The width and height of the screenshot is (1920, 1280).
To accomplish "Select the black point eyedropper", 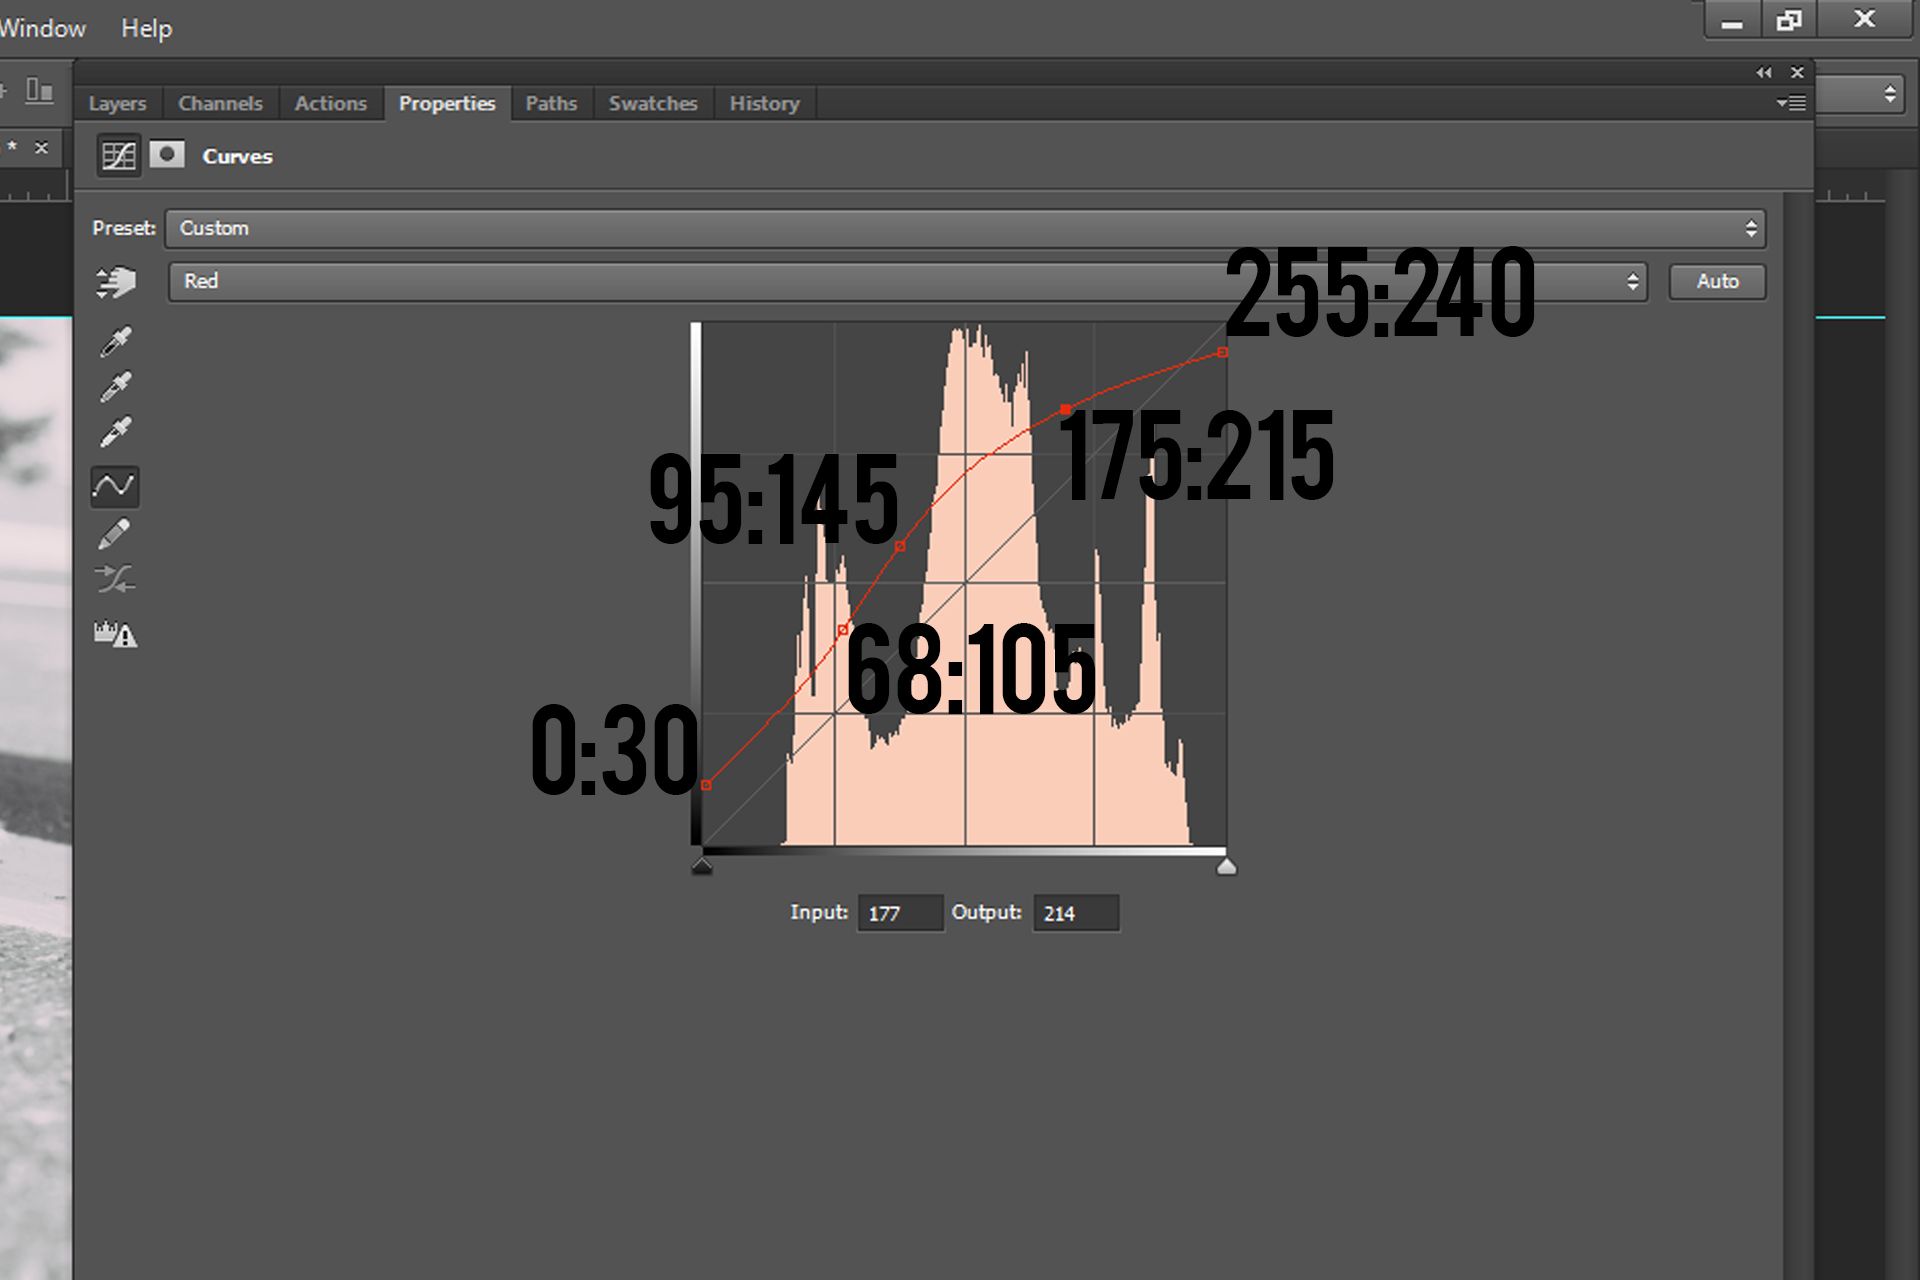I will (x=115, y=340).
